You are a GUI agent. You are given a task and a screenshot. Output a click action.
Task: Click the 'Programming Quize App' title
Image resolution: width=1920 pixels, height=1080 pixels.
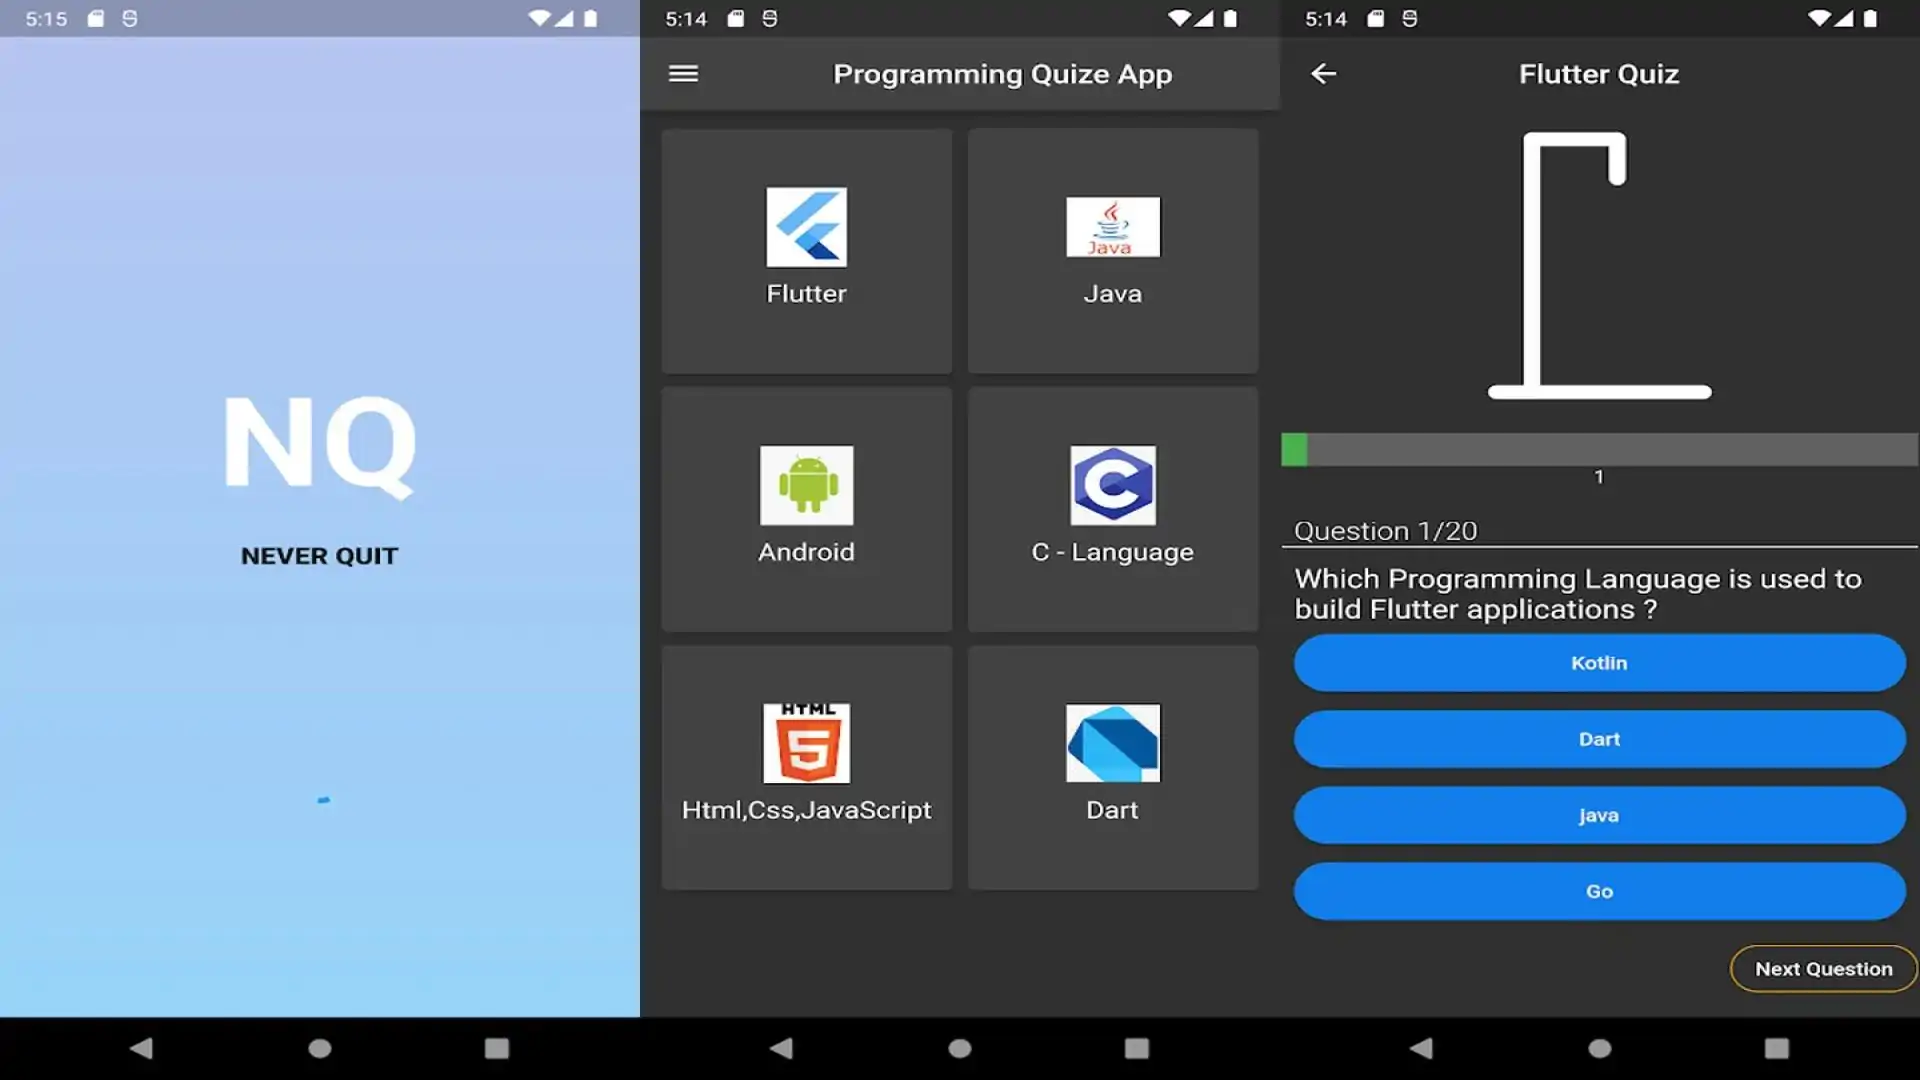[x=1003, y=74]
